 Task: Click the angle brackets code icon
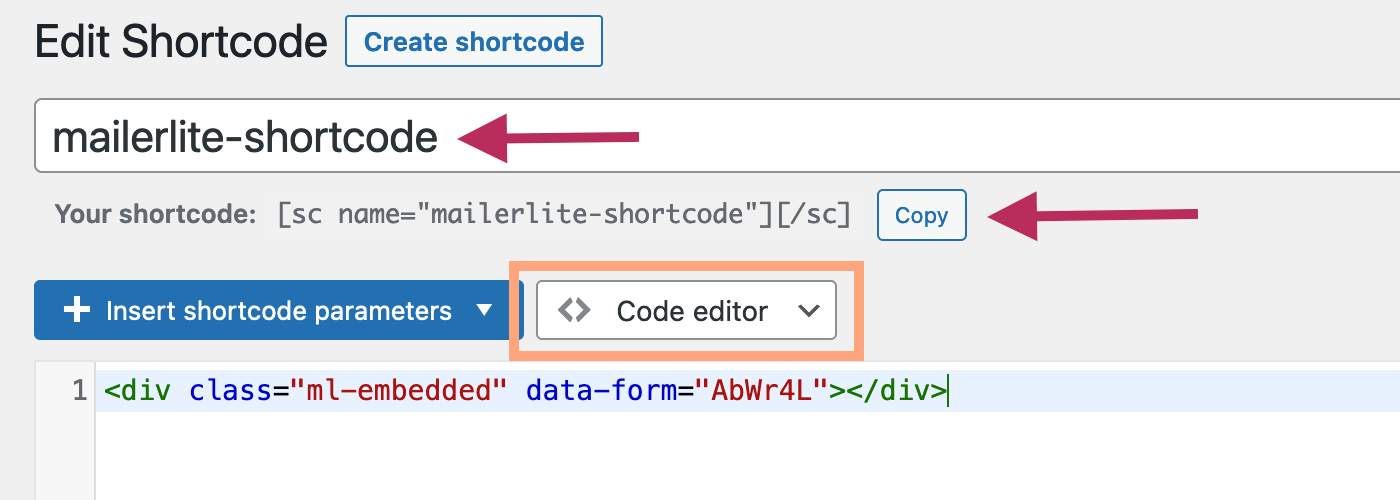pyautogui.click(x=575, y=311)
